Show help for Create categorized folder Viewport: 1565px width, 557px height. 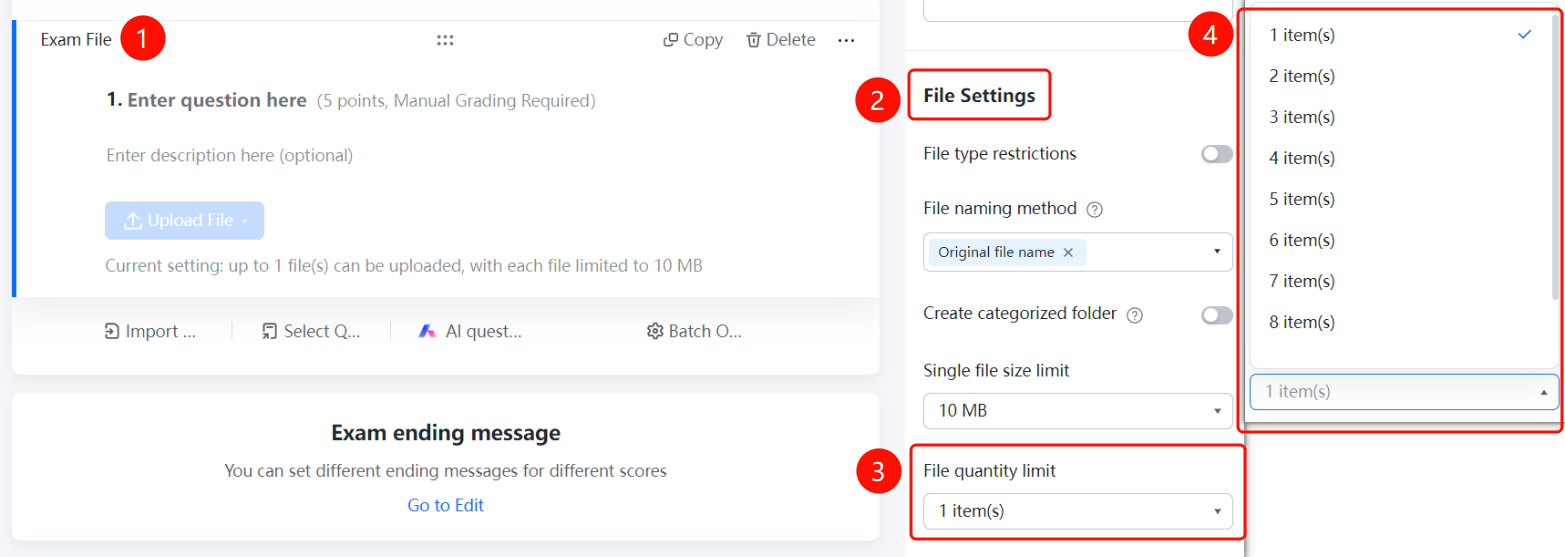[x=1134, y=315]
